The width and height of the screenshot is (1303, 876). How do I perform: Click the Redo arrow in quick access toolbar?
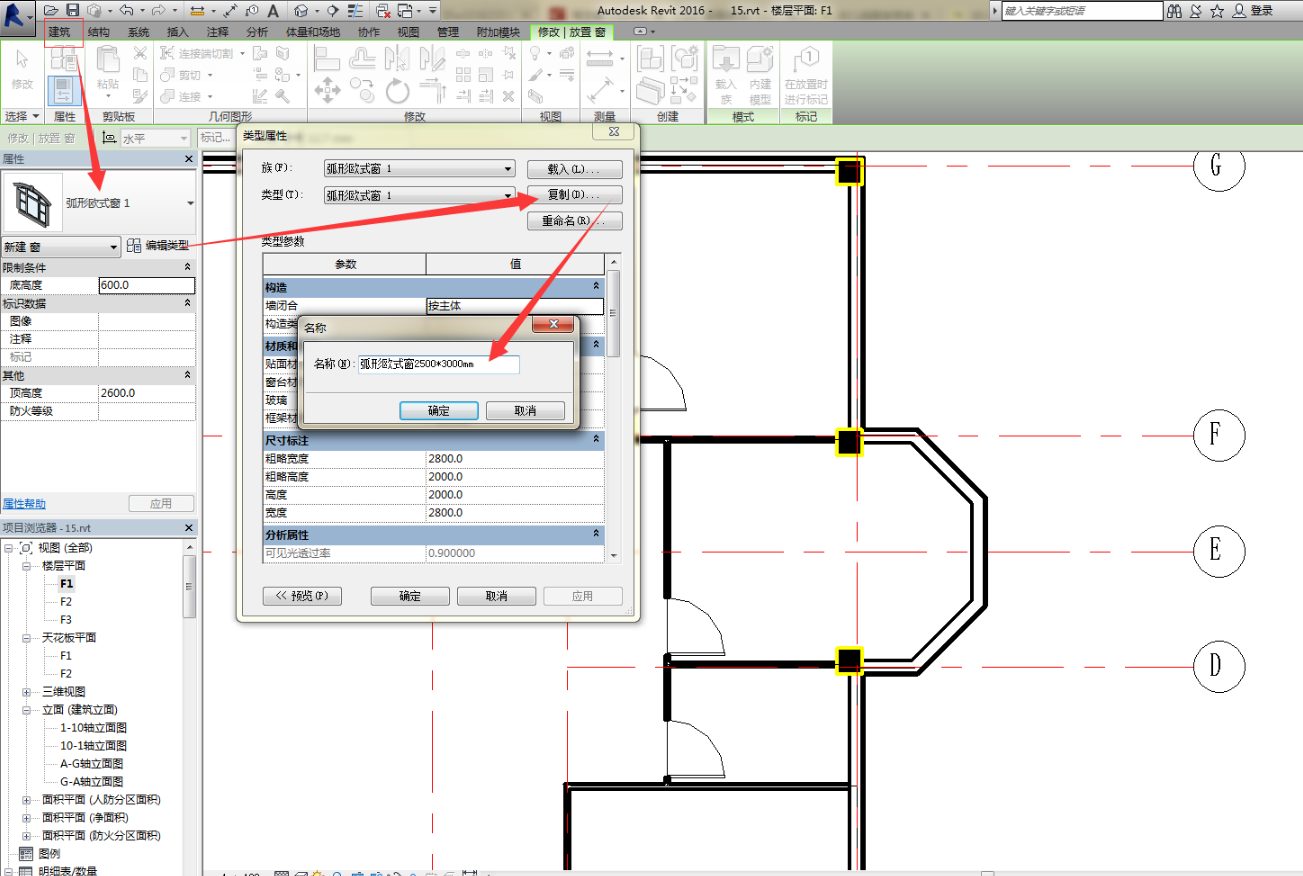(x=158, y=10)
